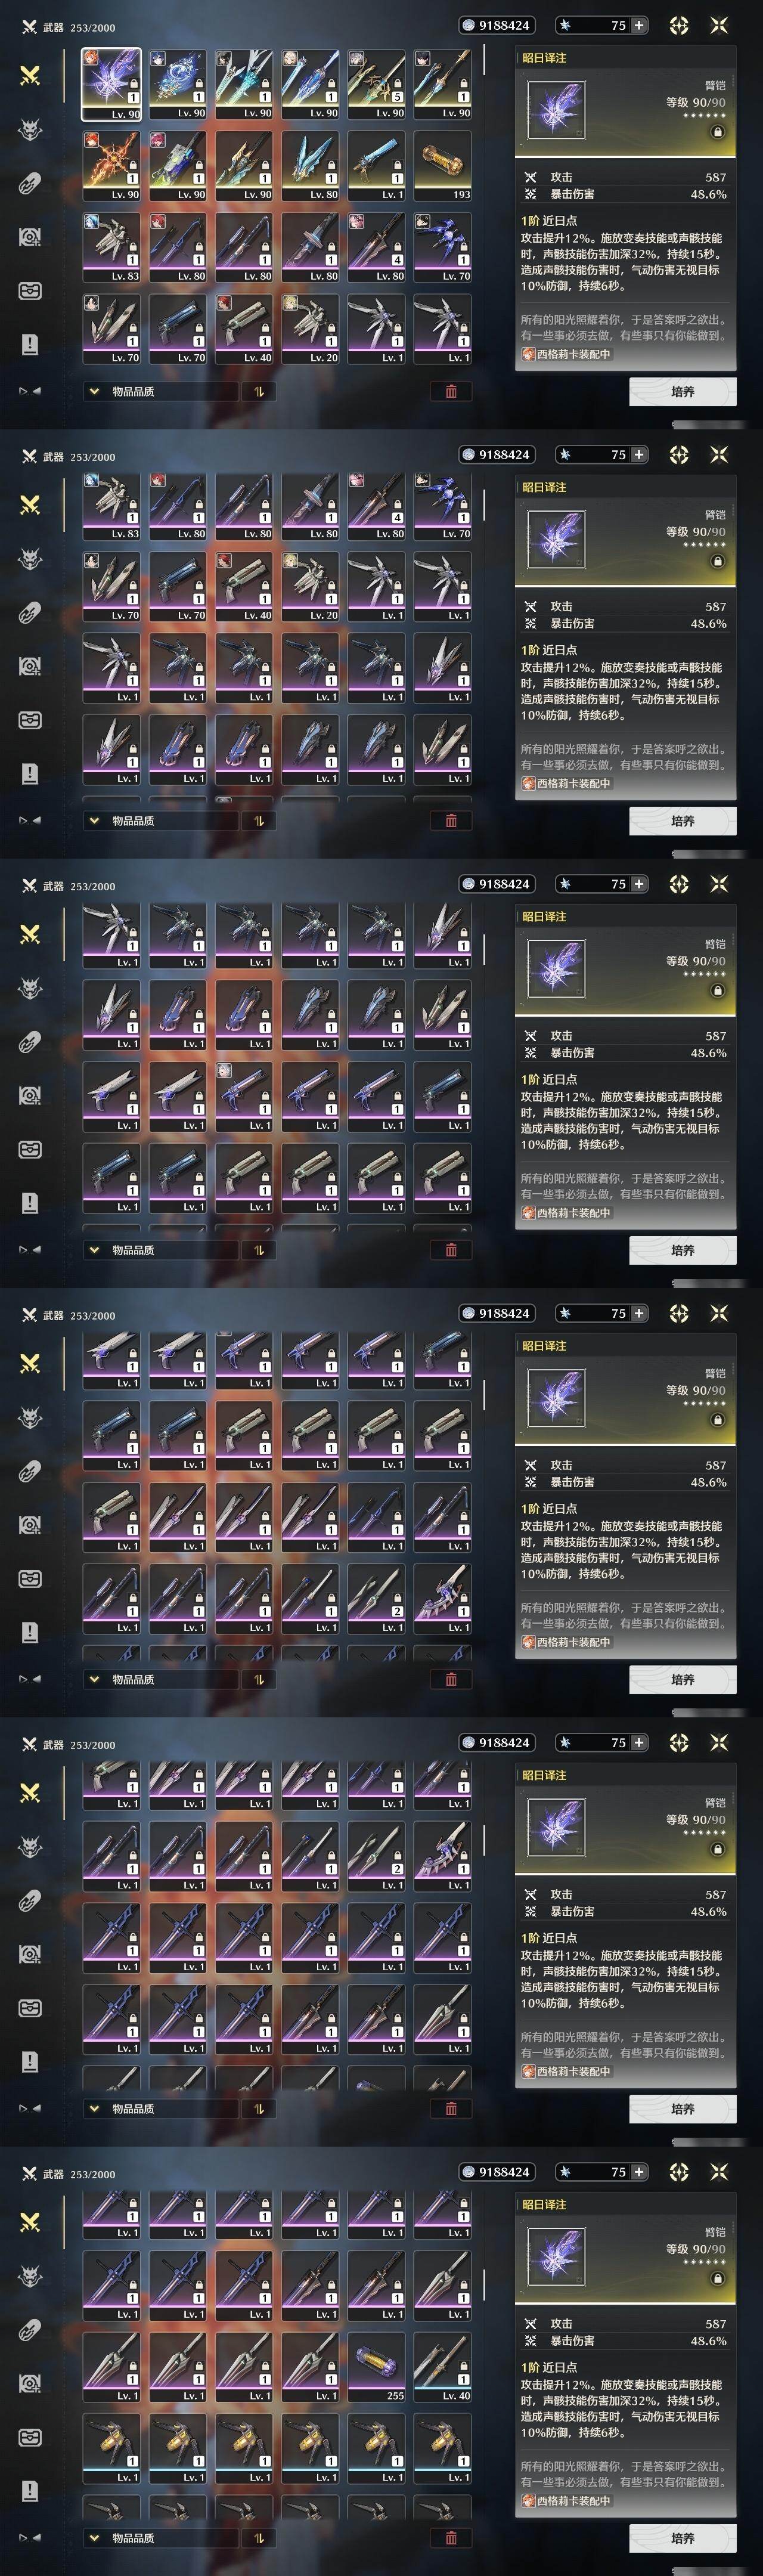
Task: Click the compass icon next to plus in topmost panel
Action: (x=679, y=25)
